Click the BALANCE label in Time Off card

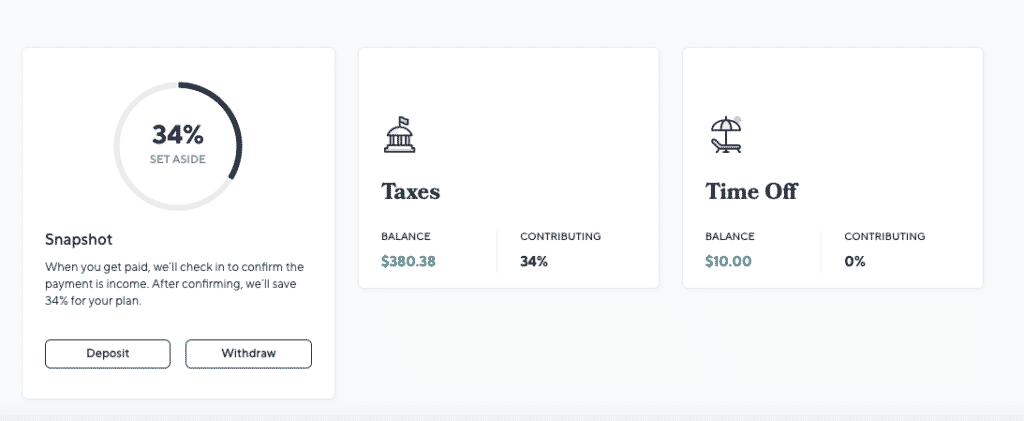[729, 236]
